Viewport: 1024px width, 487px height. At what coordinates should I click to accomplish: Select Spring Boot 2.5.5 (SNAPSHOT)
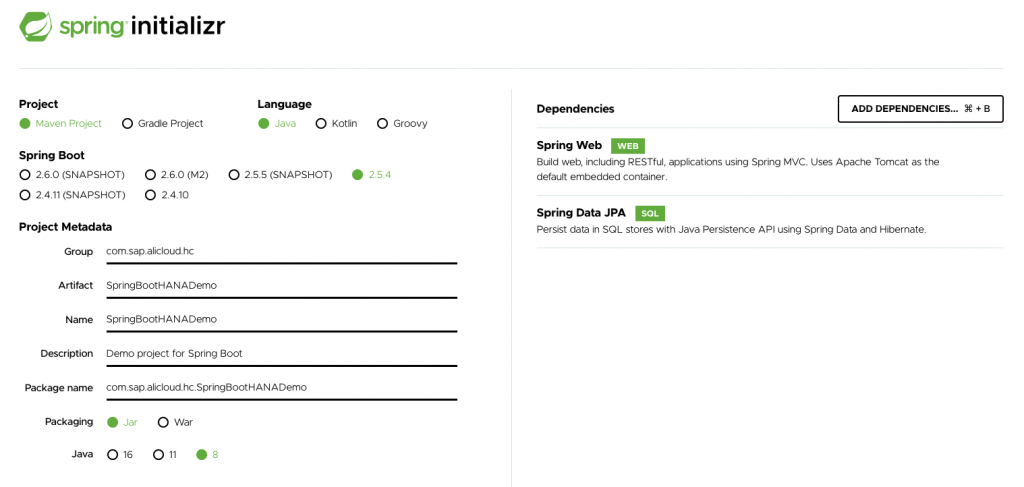pos(281,175)
